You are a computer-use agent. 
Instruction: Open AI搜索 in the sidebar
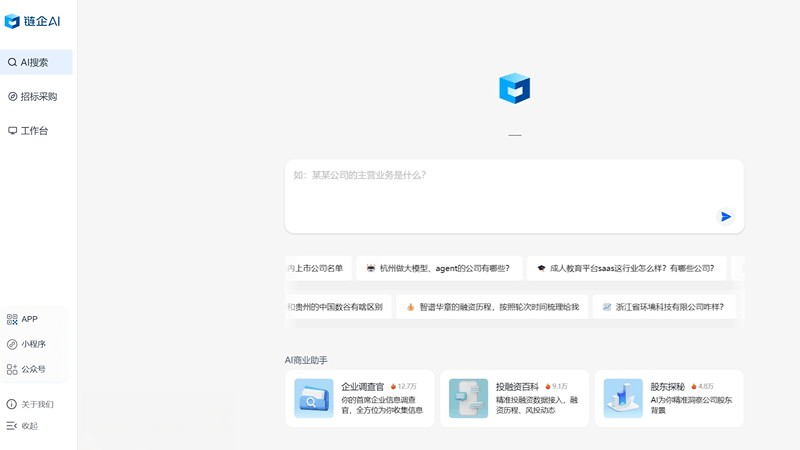coord(36,62)
